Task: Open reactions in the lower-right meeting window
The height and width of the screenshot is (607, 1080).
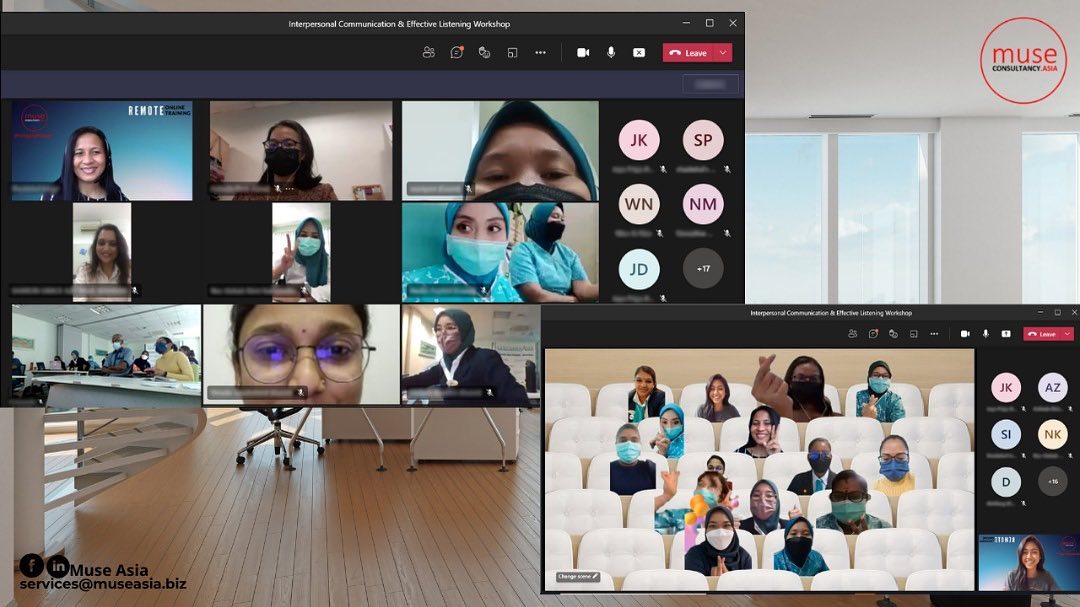Action: coord(893,333)
